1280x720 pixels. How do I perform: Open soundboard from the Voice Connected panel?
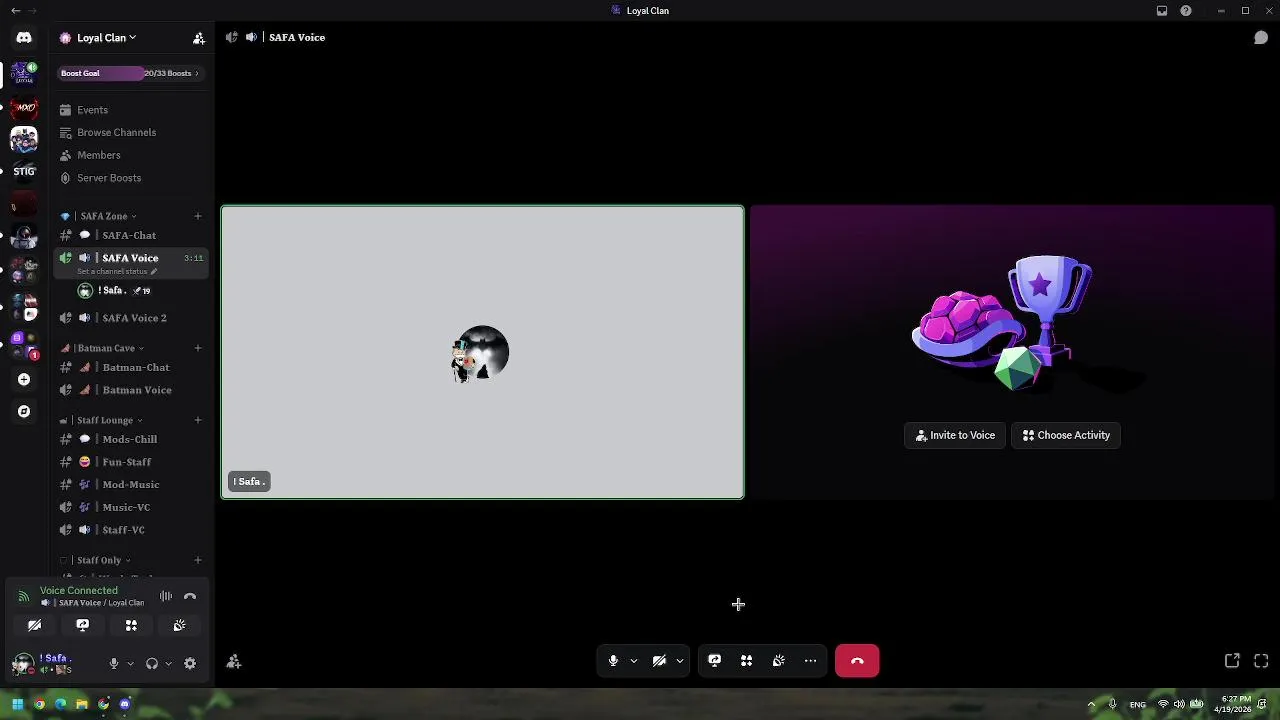(179, 625)
